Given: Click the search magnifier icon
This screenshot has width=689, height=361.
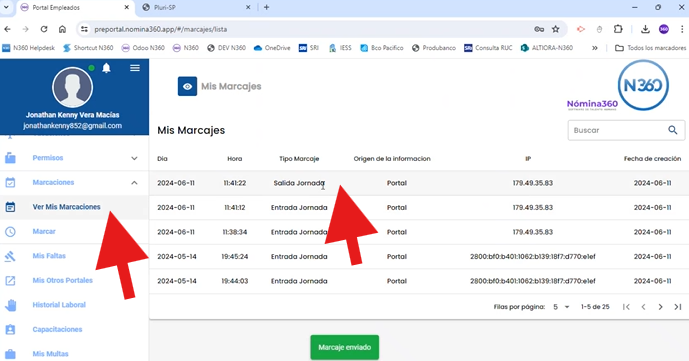Looking at the screenshot, I should 673,130.
